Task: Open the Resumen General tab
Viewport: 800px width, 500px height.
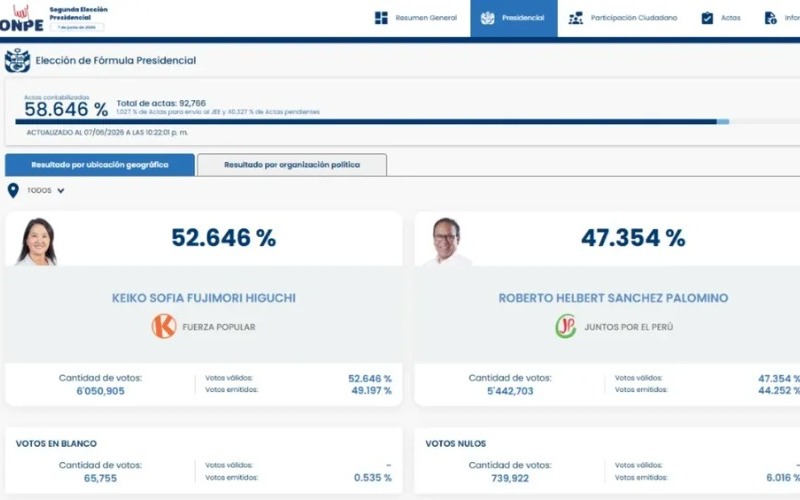Action: click(416, 18)
